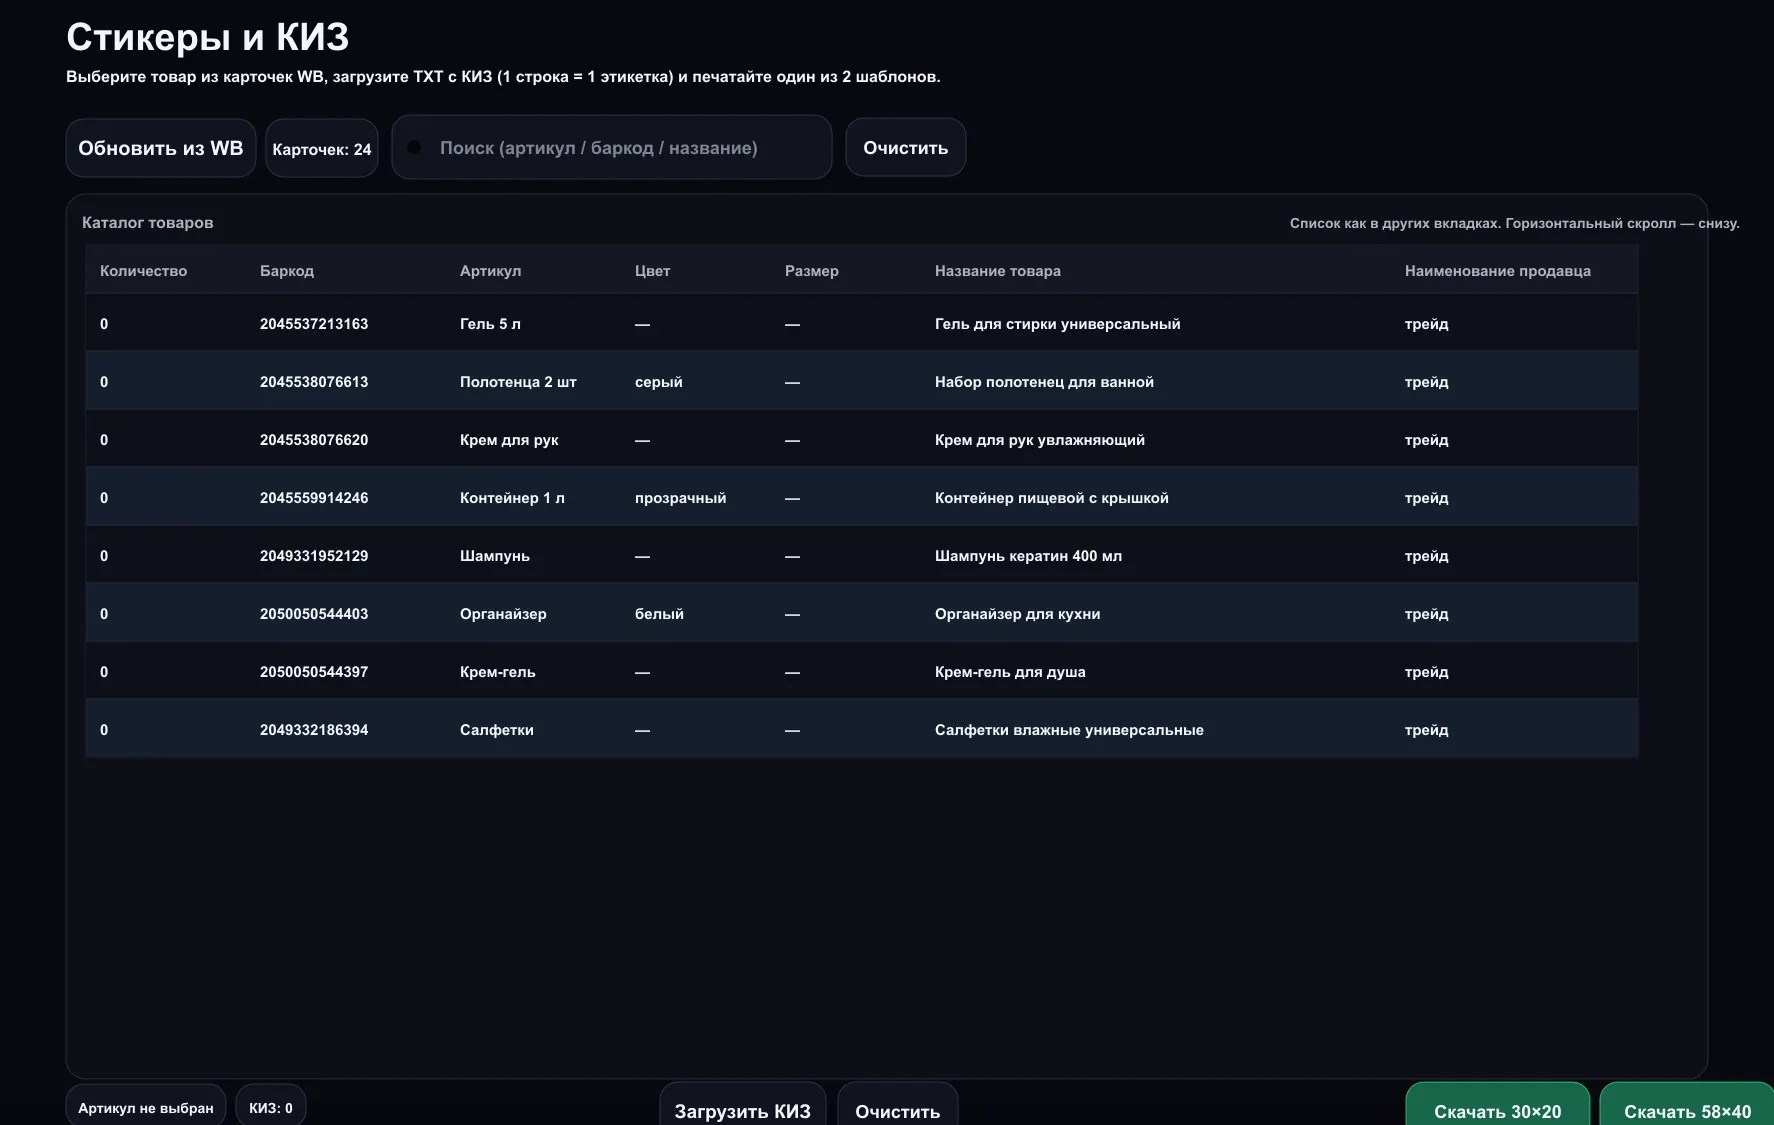This screenshot has width=1774, height=1125.
Task: Click the search icon dot in search field
Action: point(414,147)
